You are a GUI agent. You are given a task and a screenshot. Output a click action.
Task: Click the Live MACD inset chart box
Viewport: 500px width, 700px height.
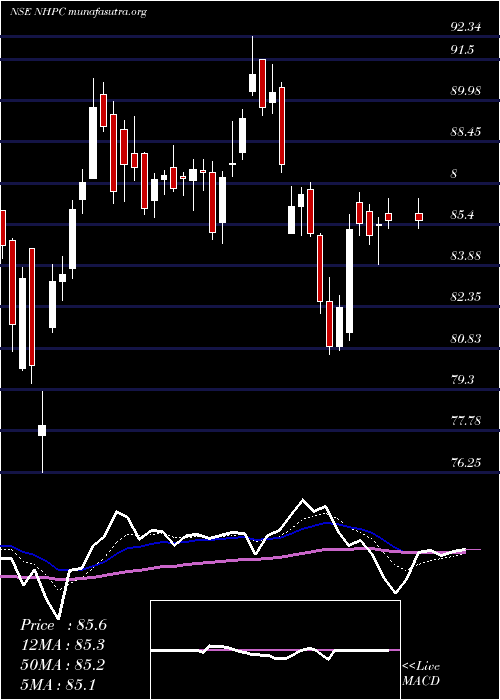pyautogui.click(x=275, y=650)
